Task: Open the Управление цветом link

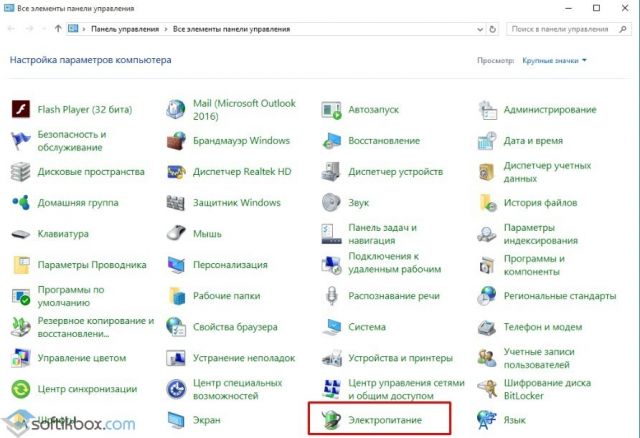Action: click(82, 358)
